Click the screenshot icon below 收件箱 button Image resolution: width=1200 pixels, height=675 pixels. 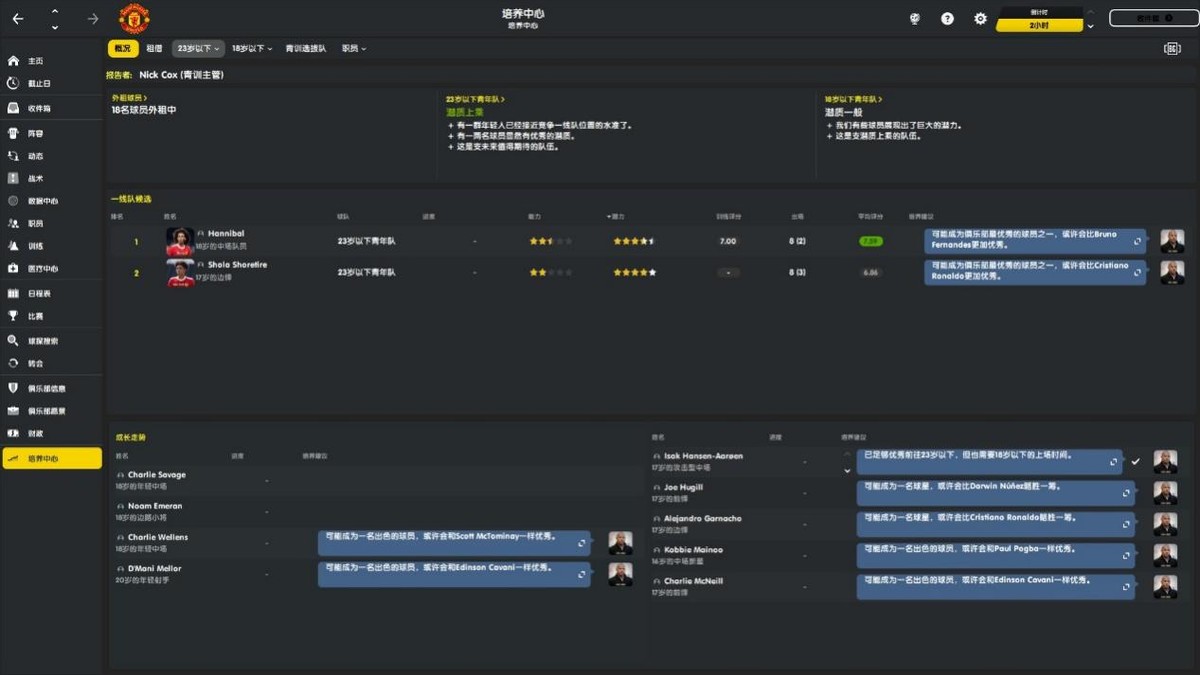(1172, 49)
